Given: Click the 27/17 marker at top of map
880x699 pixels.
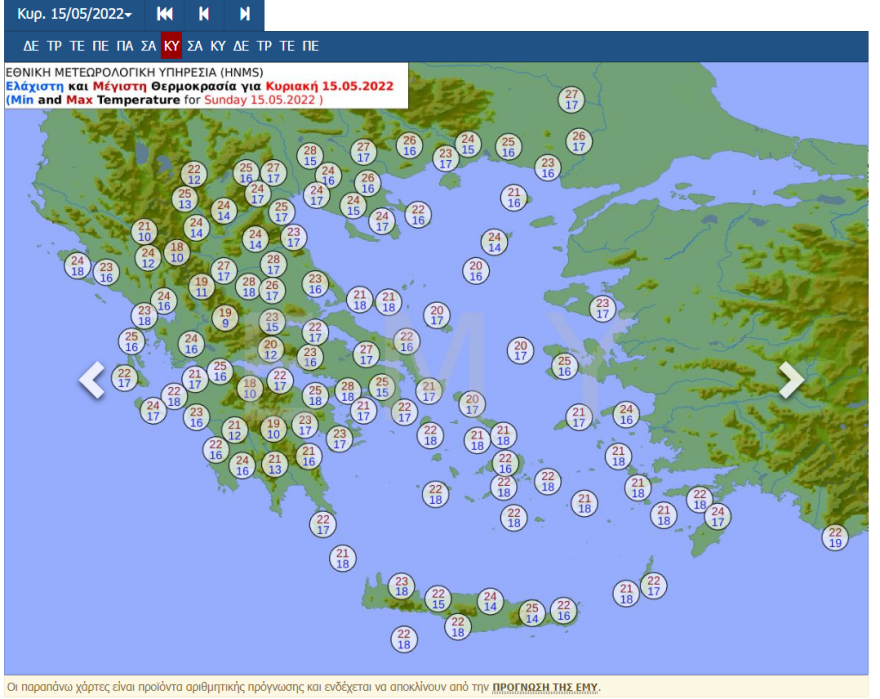Looking at the screenshot, I should click(571, 99).
